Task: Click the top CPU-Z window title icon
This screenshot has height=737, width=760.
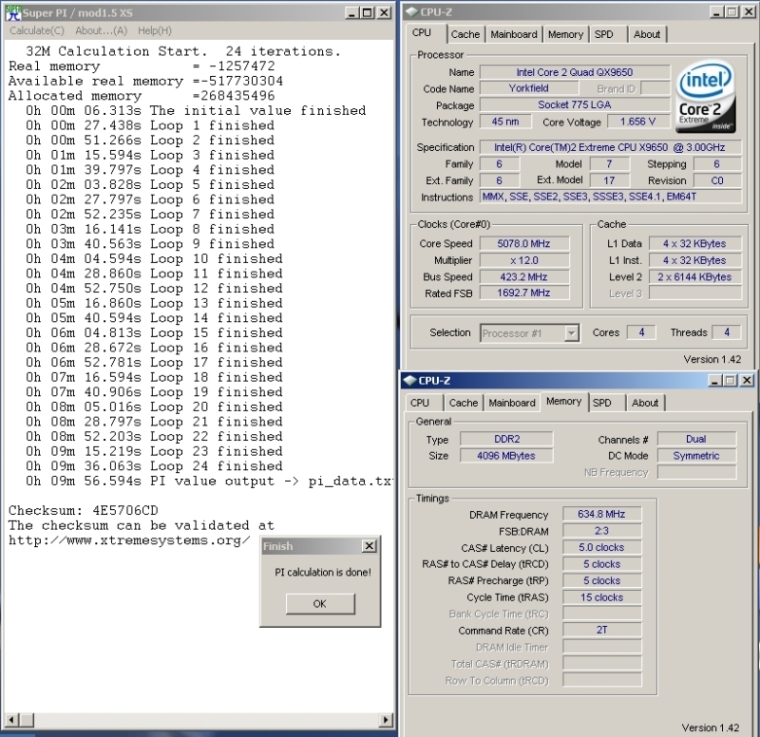Action: pyautogui.click(x=412, y=12)
